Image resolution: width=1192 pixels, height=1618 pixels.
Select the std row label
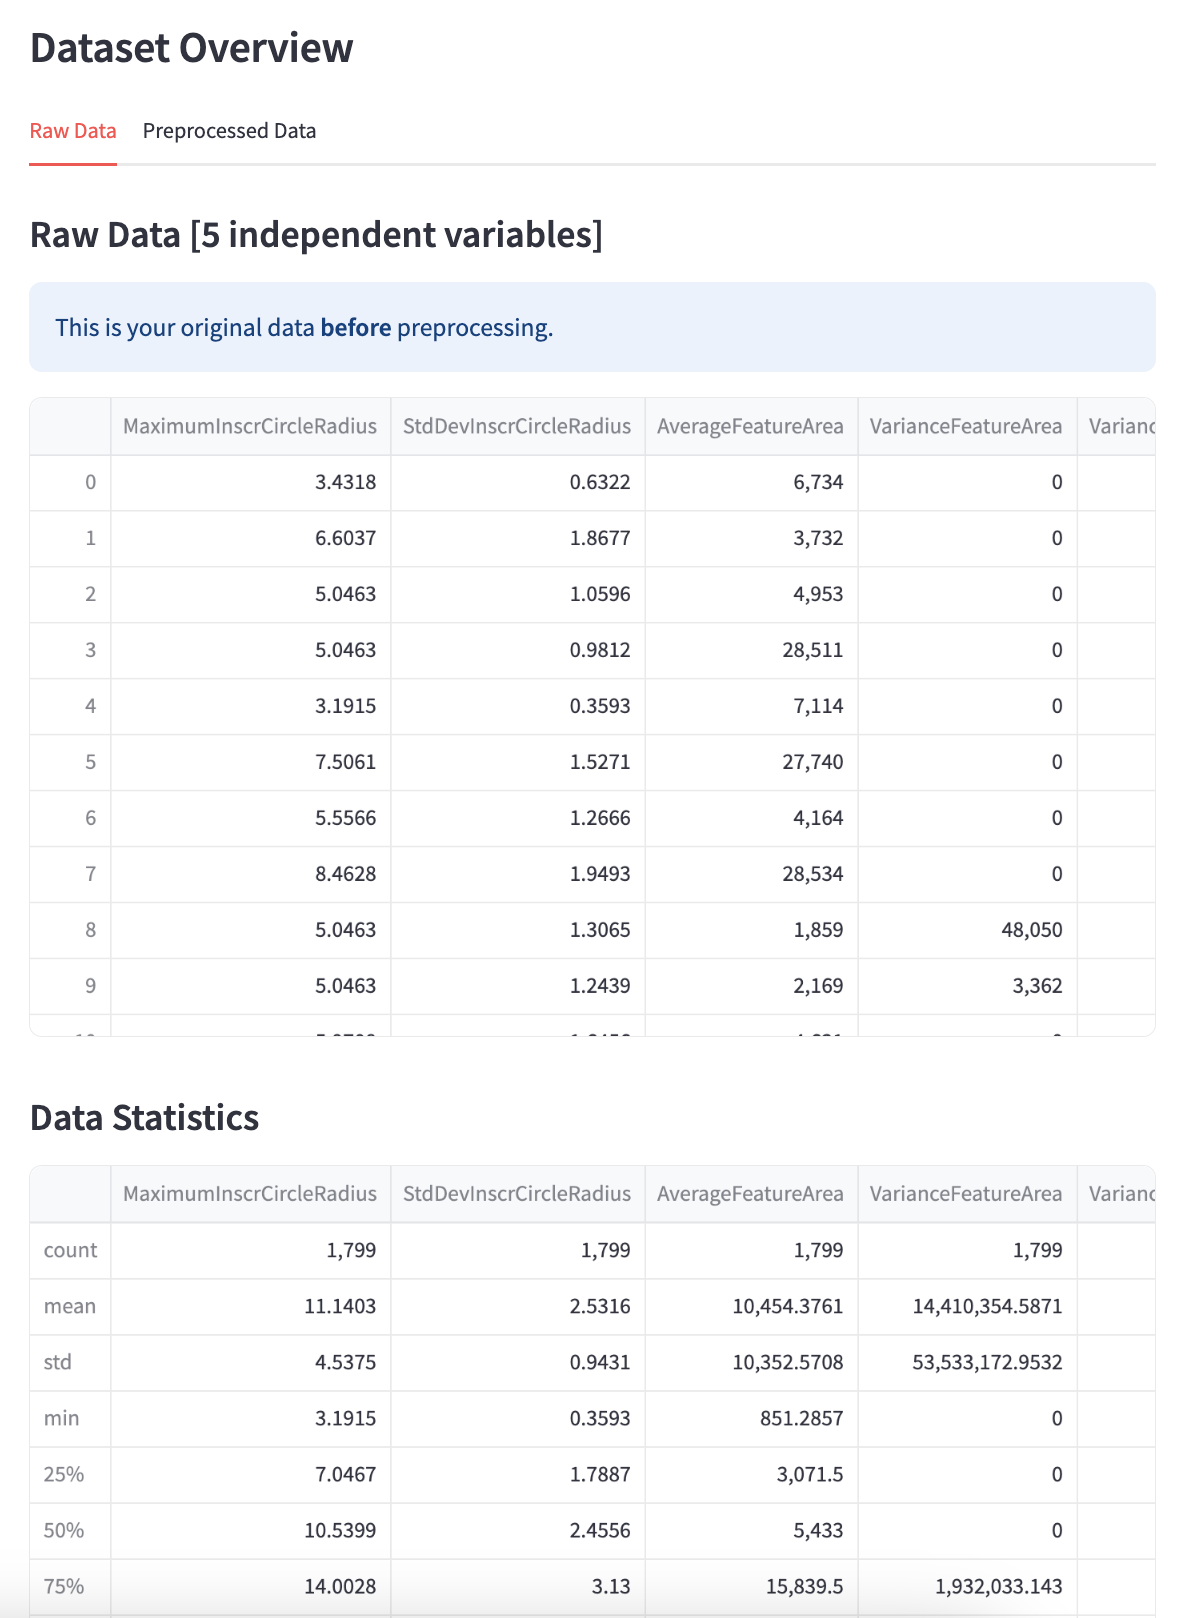point(70,1363)
